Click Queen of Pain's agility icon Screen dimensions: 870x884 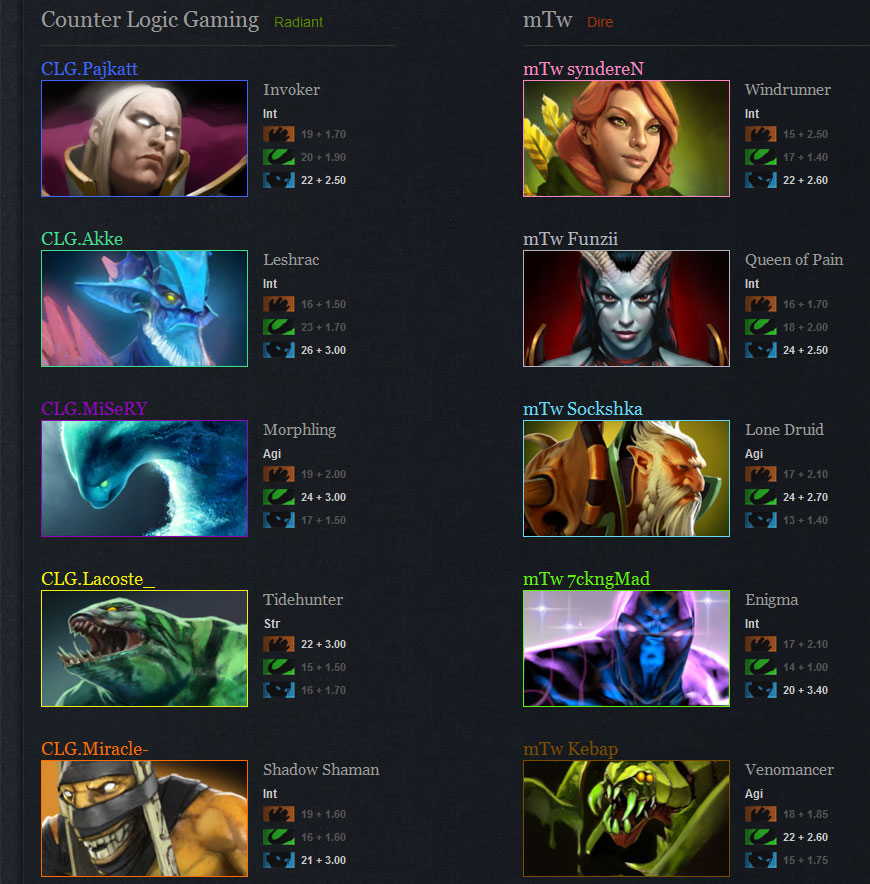[x=761, y=327]
